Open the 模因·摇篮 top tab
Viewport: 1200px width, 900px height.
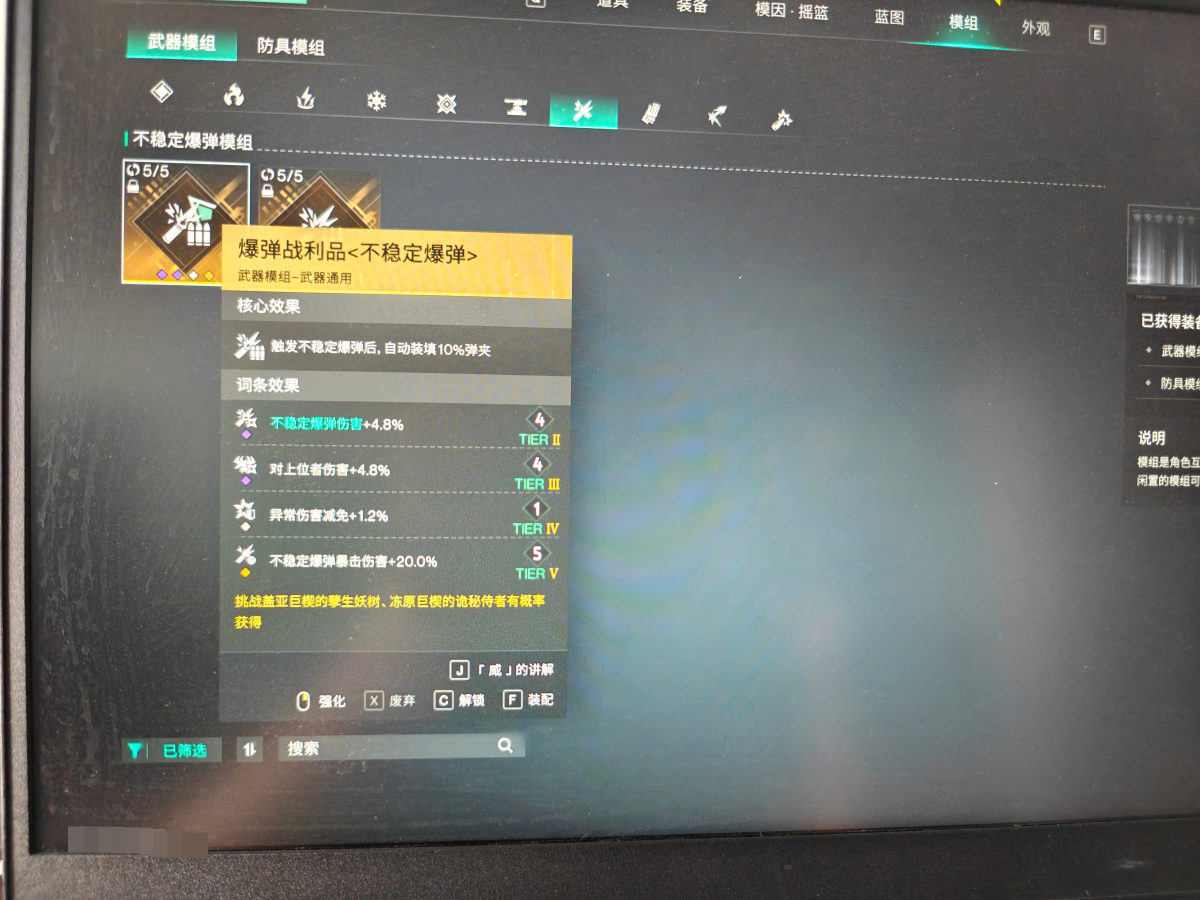pos(791,10)
